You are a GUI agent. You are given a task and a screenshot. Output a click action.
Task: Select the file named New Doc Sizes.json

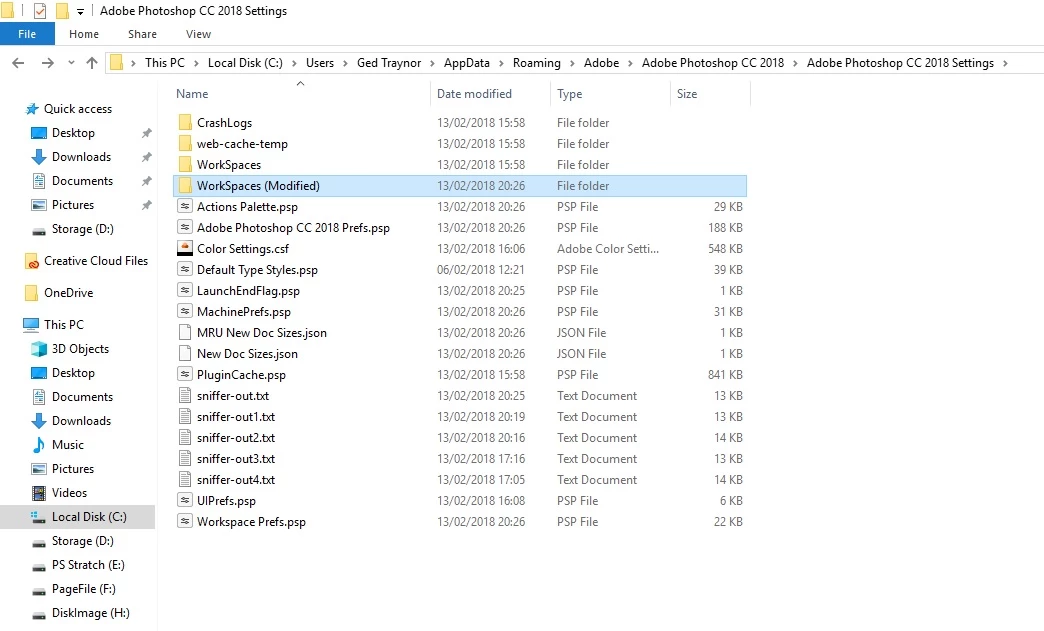point(247,353)
